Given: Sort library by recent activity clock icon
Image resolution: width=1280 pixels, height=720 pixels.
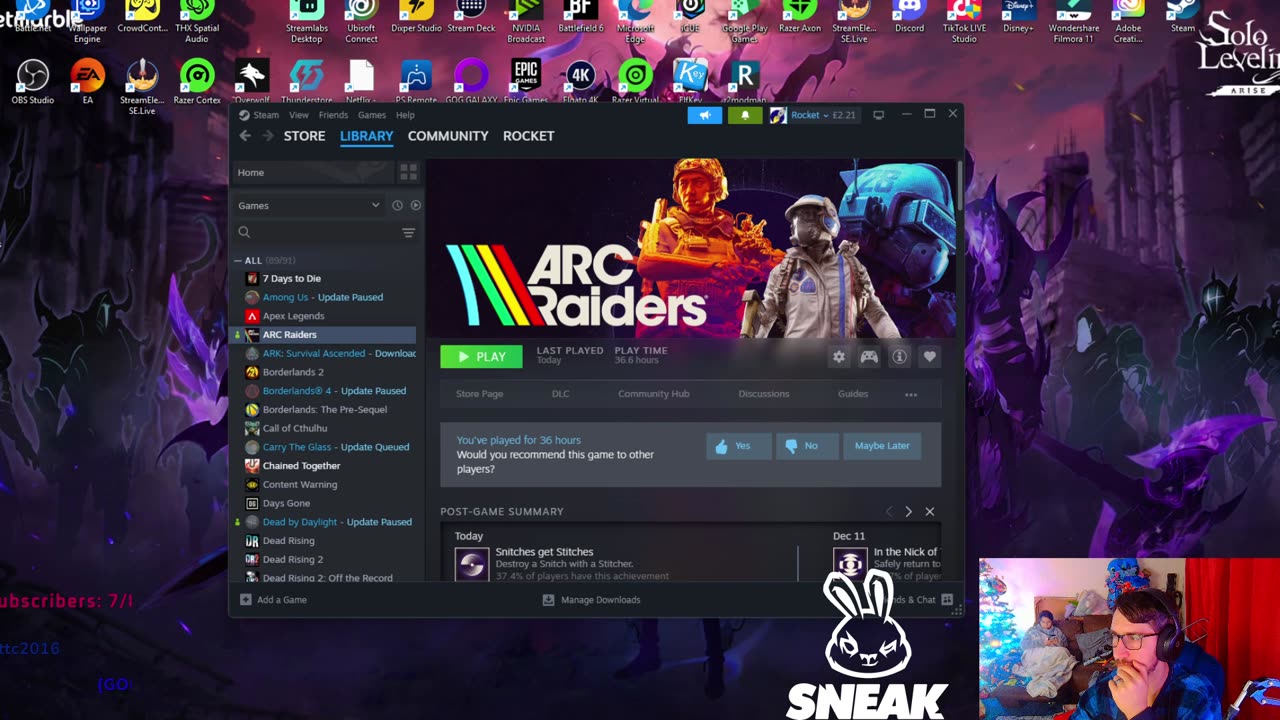Looking at the screenshot, I should pos(397,205).
